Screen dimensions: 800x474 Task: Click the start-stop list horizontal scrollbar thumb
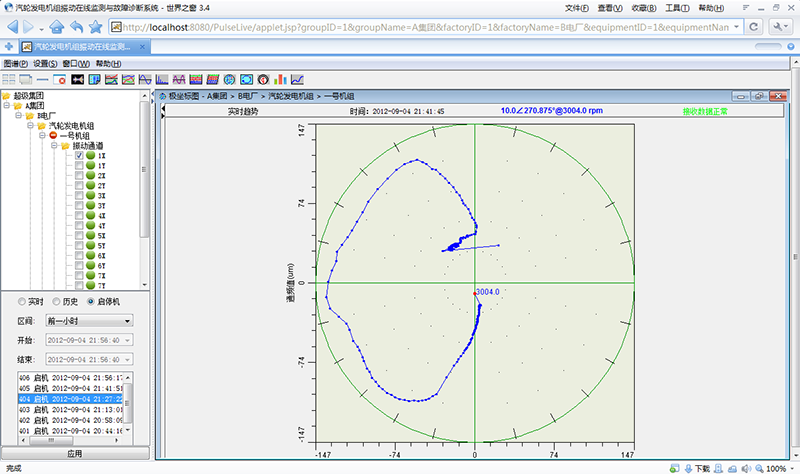51,440
